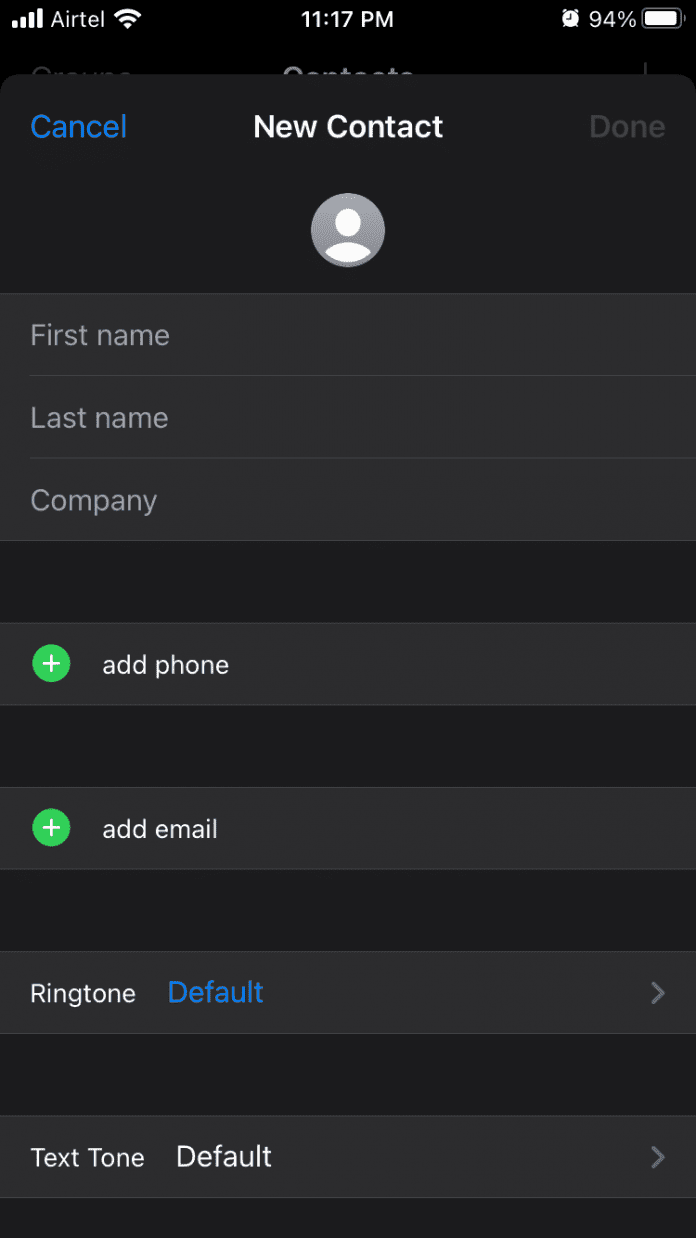Open the Ringtone selection screen

tap(348, 993)
